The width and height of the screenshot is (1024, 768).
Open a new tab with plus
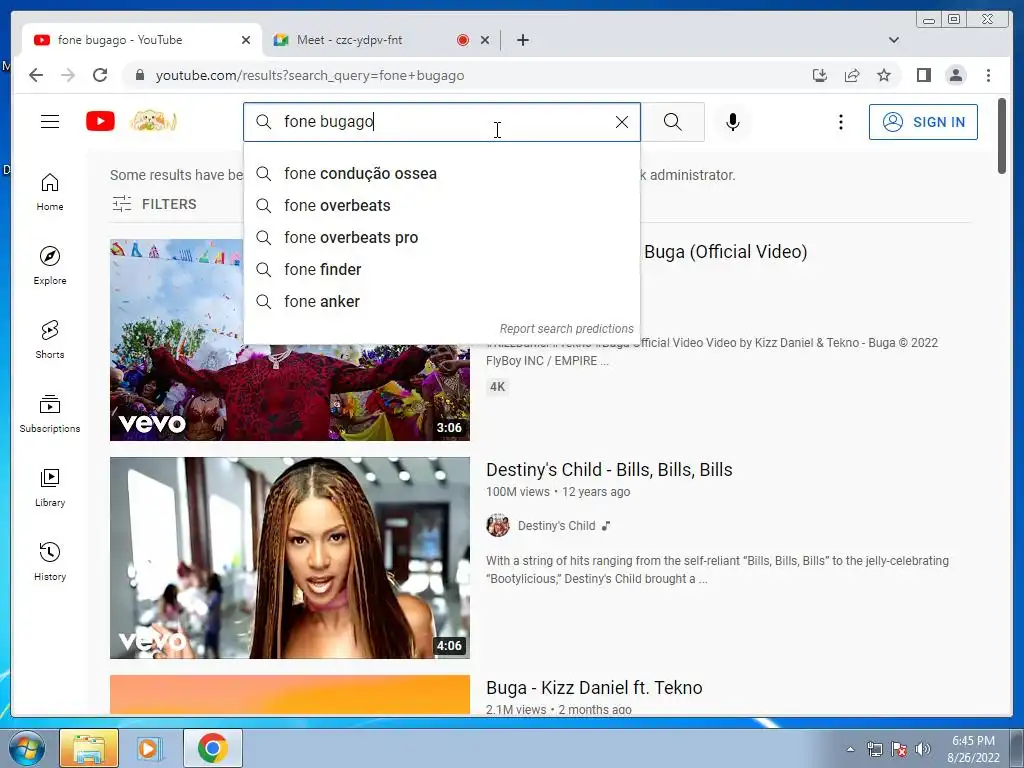(x=522, y=40)
